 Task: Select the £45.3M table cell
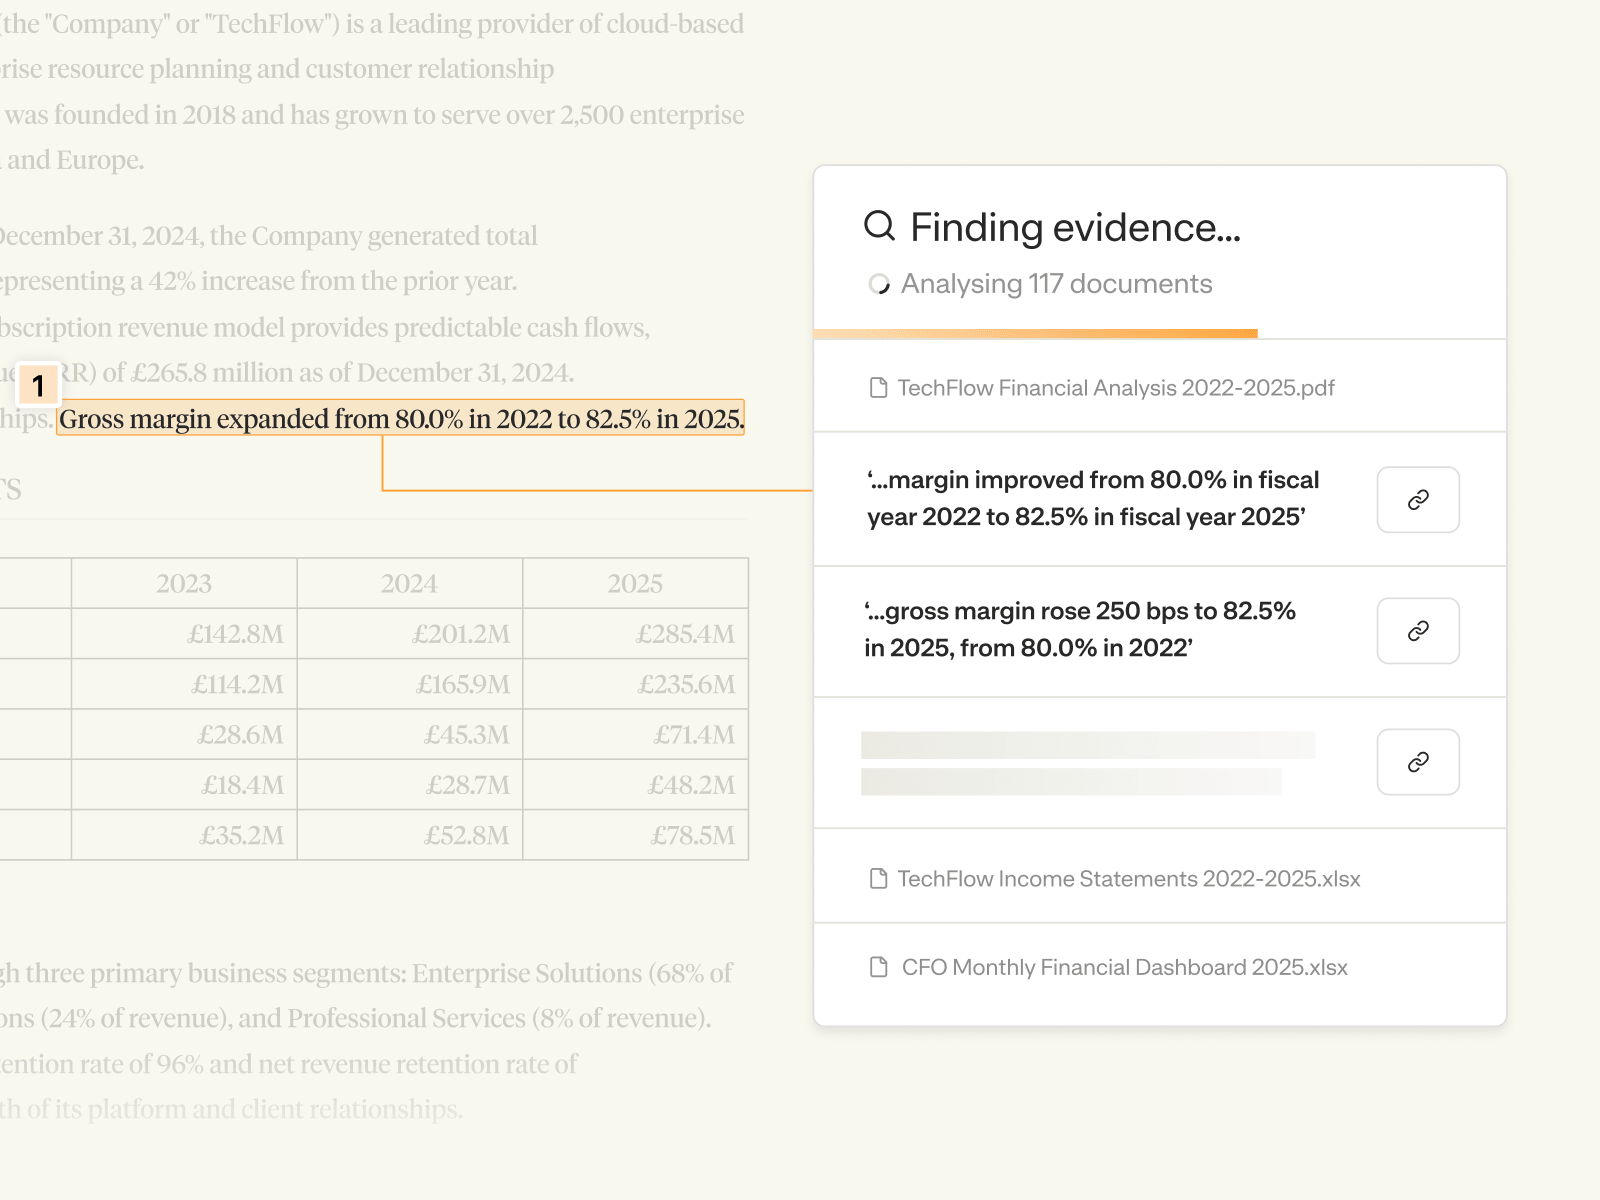click(410, 734)
